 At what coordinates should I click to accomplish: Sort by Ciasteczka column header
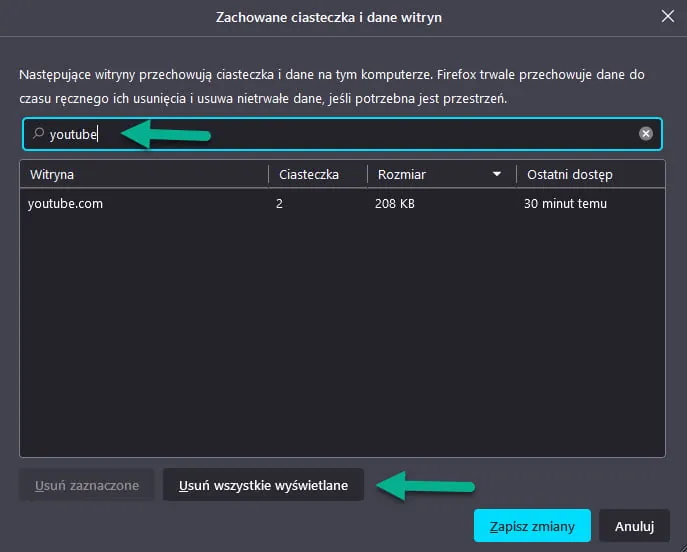pos(318,174)
